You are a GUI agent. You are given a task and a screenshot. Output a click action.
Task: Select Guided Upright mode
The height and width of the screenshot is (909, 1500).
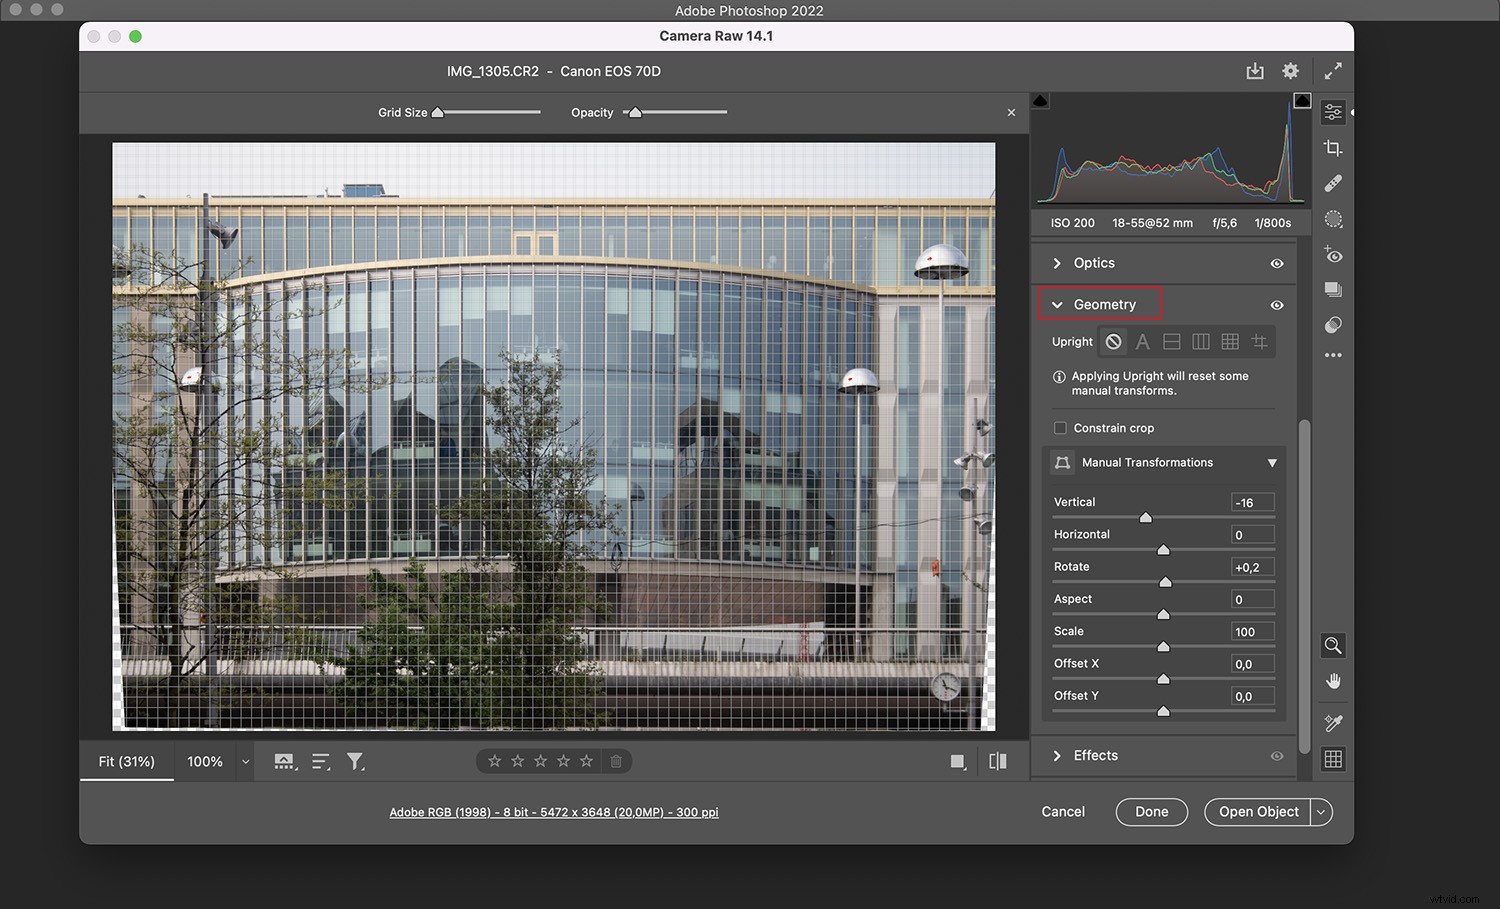click(1258, 341)
